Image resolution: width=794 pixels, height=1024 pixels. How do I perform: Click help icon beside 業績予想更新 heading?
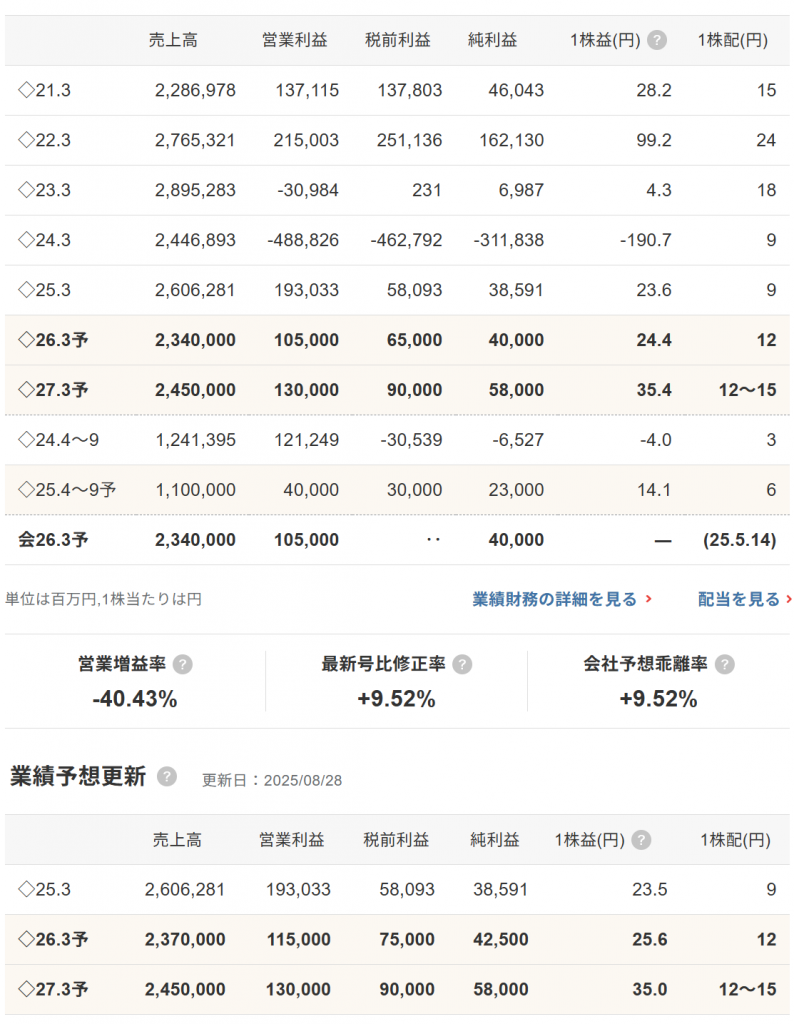point(167,776)
